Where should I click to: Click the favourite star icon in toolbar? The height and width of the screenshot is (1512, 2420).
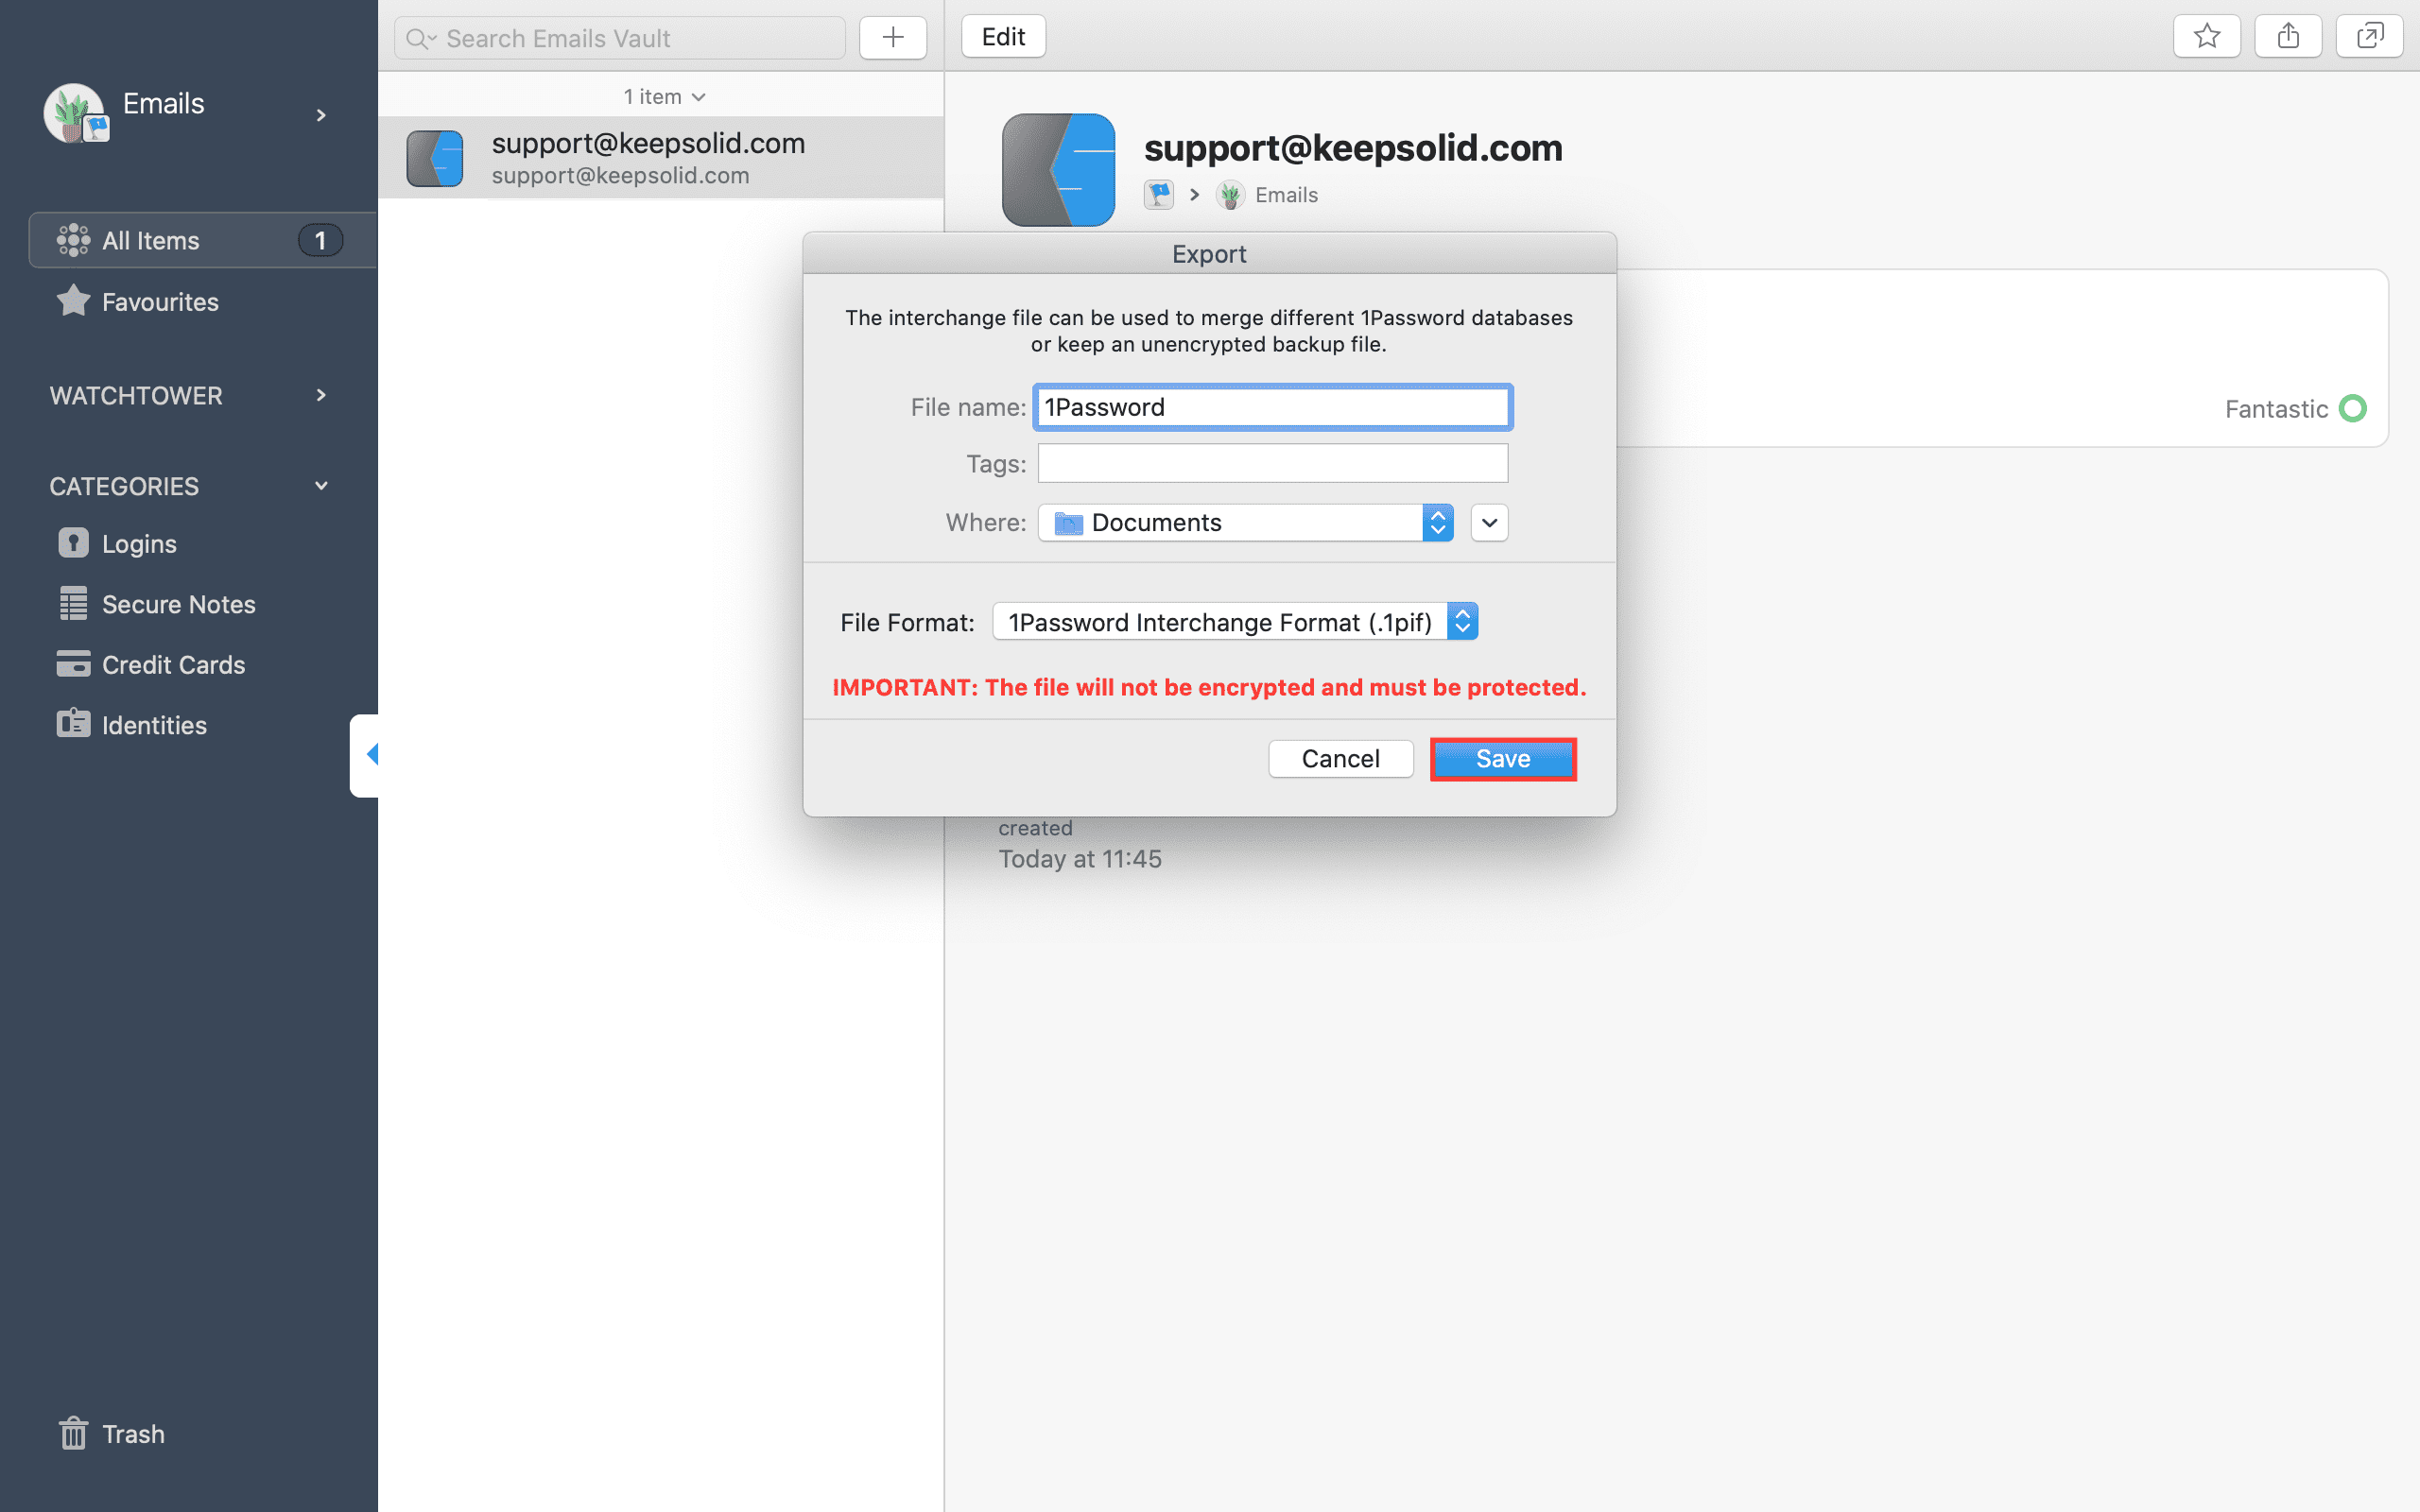click(2206, 37)
